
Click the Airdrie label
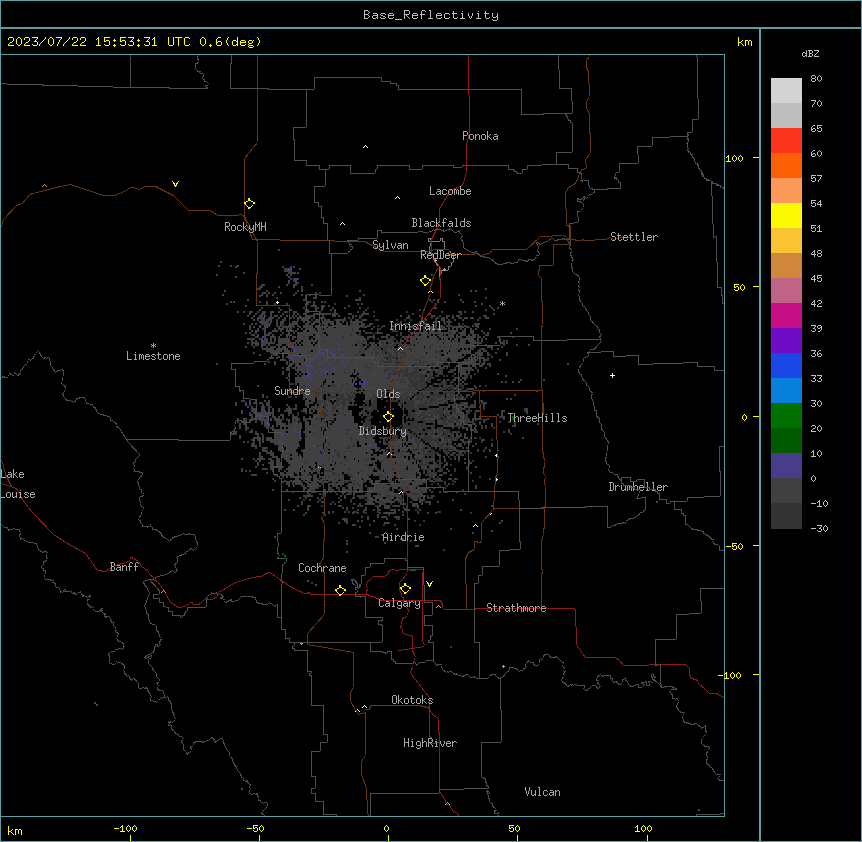pyautogui.click(x=404, y=537)
